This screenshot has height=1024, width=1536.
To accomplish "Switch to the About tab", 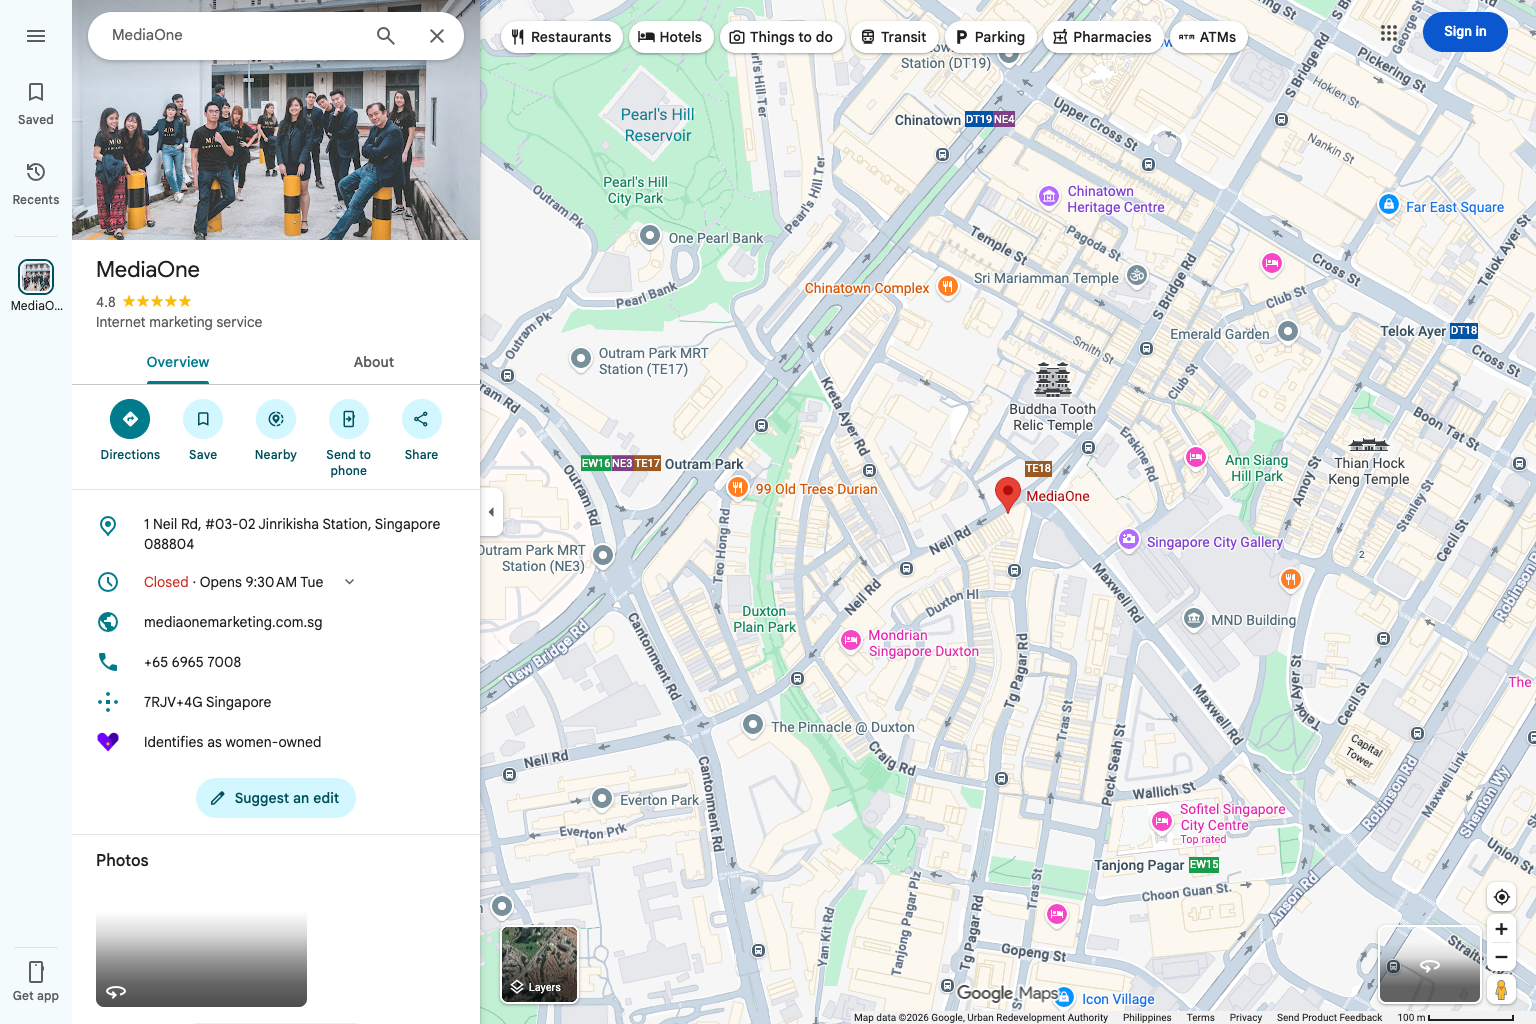I will (x=374, y=362).
